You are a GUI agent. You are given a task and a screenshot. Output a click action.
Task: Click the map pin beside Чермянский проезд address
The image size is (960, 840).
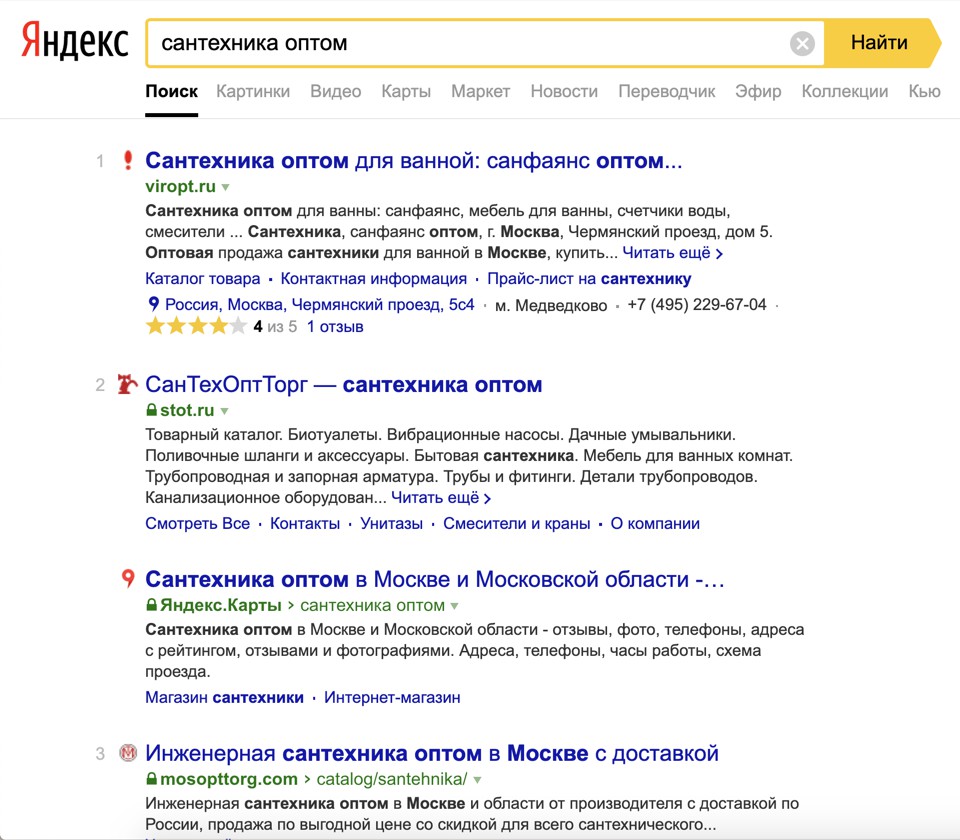[154, 304]
